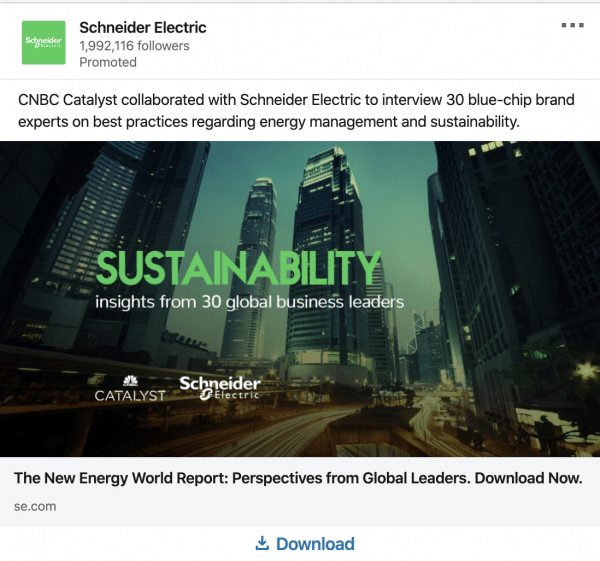600x561 pixels.
Task: Open the Schneider Electric company name link
Action: point(143,28)
